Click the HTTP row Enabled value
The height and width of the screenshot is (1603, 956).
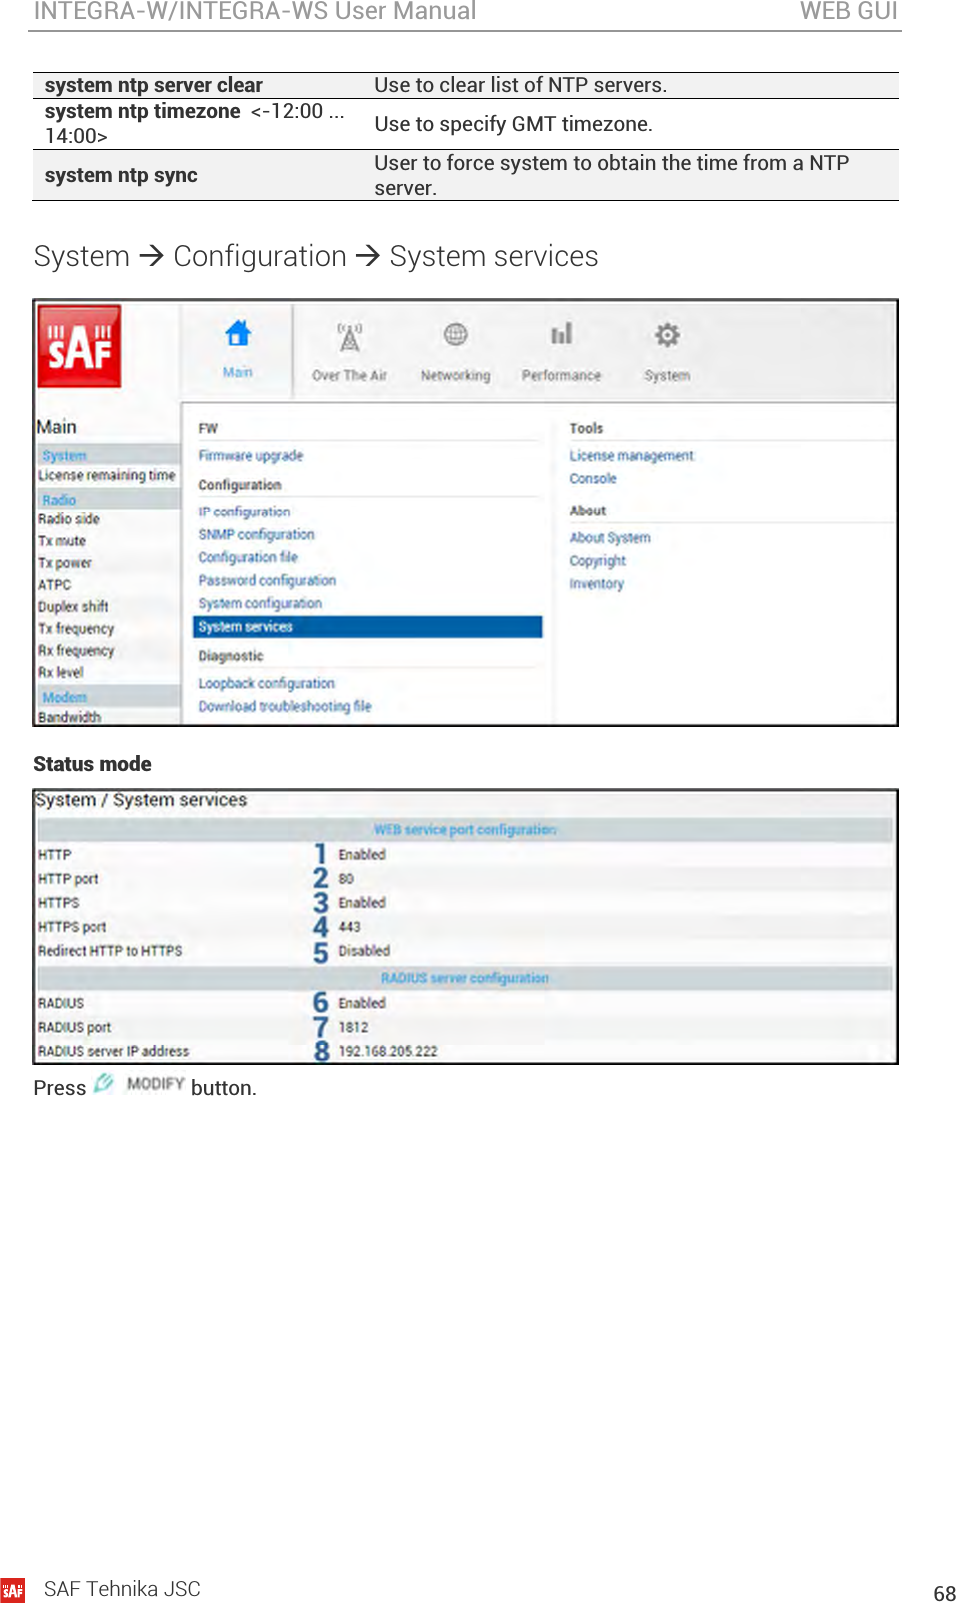(362, 855)
